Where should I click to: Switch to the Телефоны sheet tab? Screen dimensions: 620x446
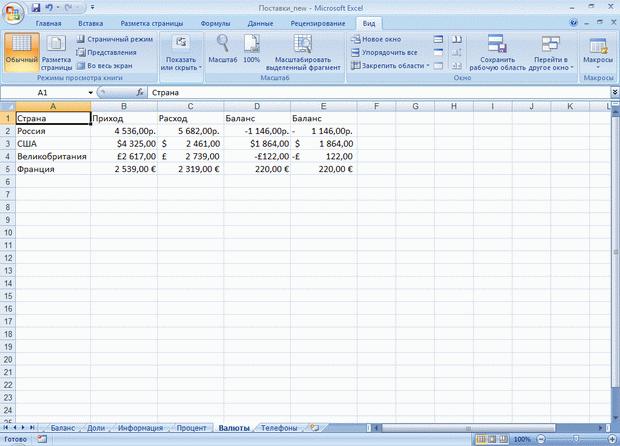pyautogui.click(x=279, y=428)
